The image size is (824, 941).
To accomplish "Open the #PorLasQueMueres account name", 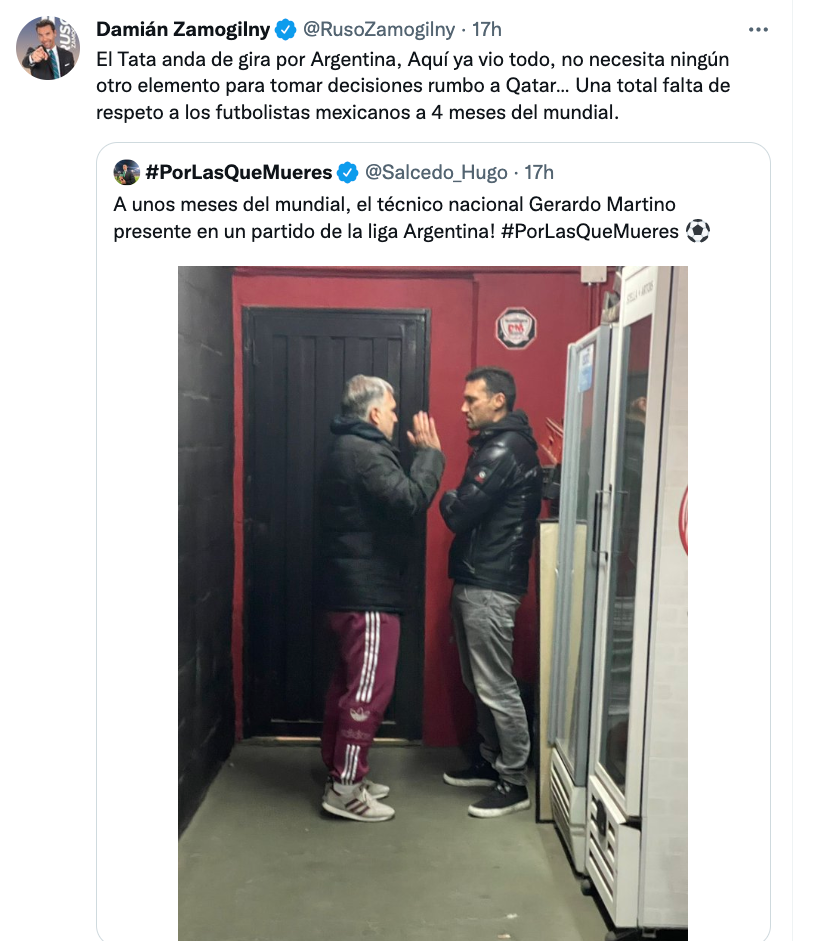I will (x=238, y=173).
